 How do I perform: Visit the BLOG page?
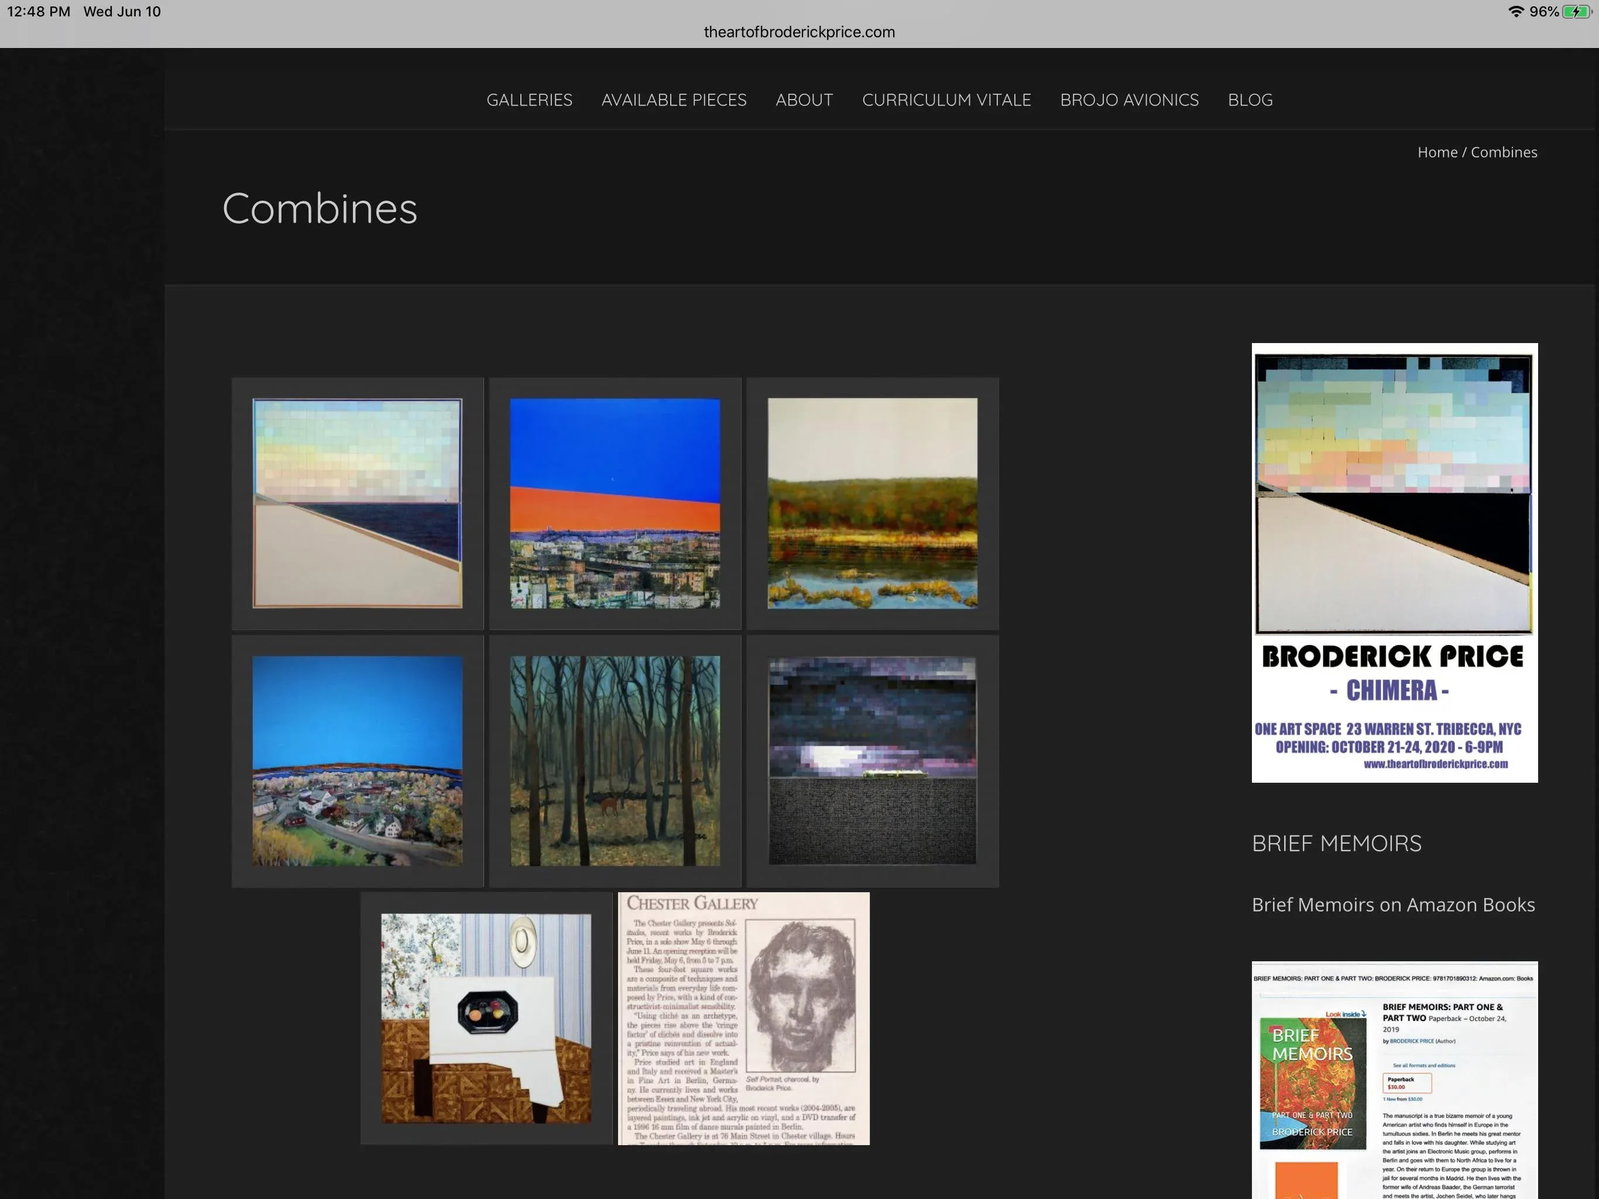pyautogui.click(x=1250, y=100)
